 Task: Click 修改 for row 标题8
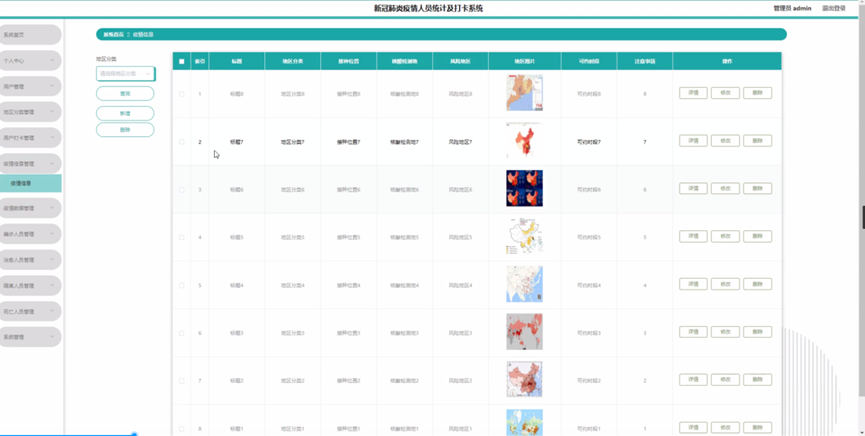coord(725,93)
